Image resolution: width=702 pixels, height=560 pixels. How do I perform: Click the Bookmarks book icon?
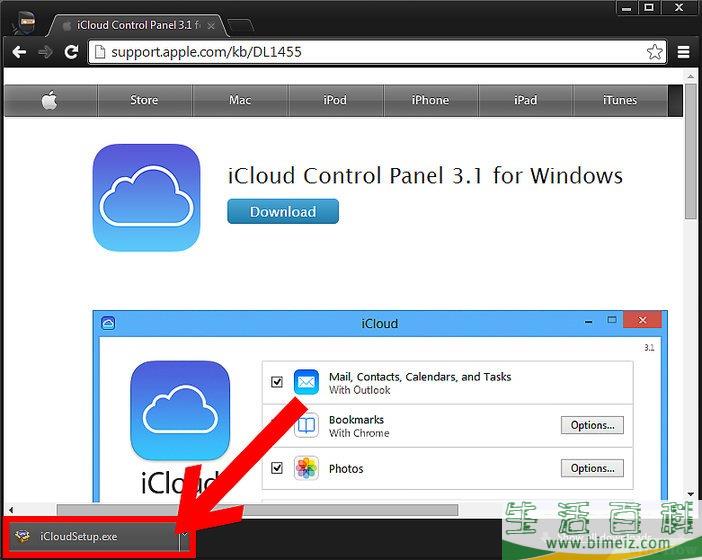point(306,425)
